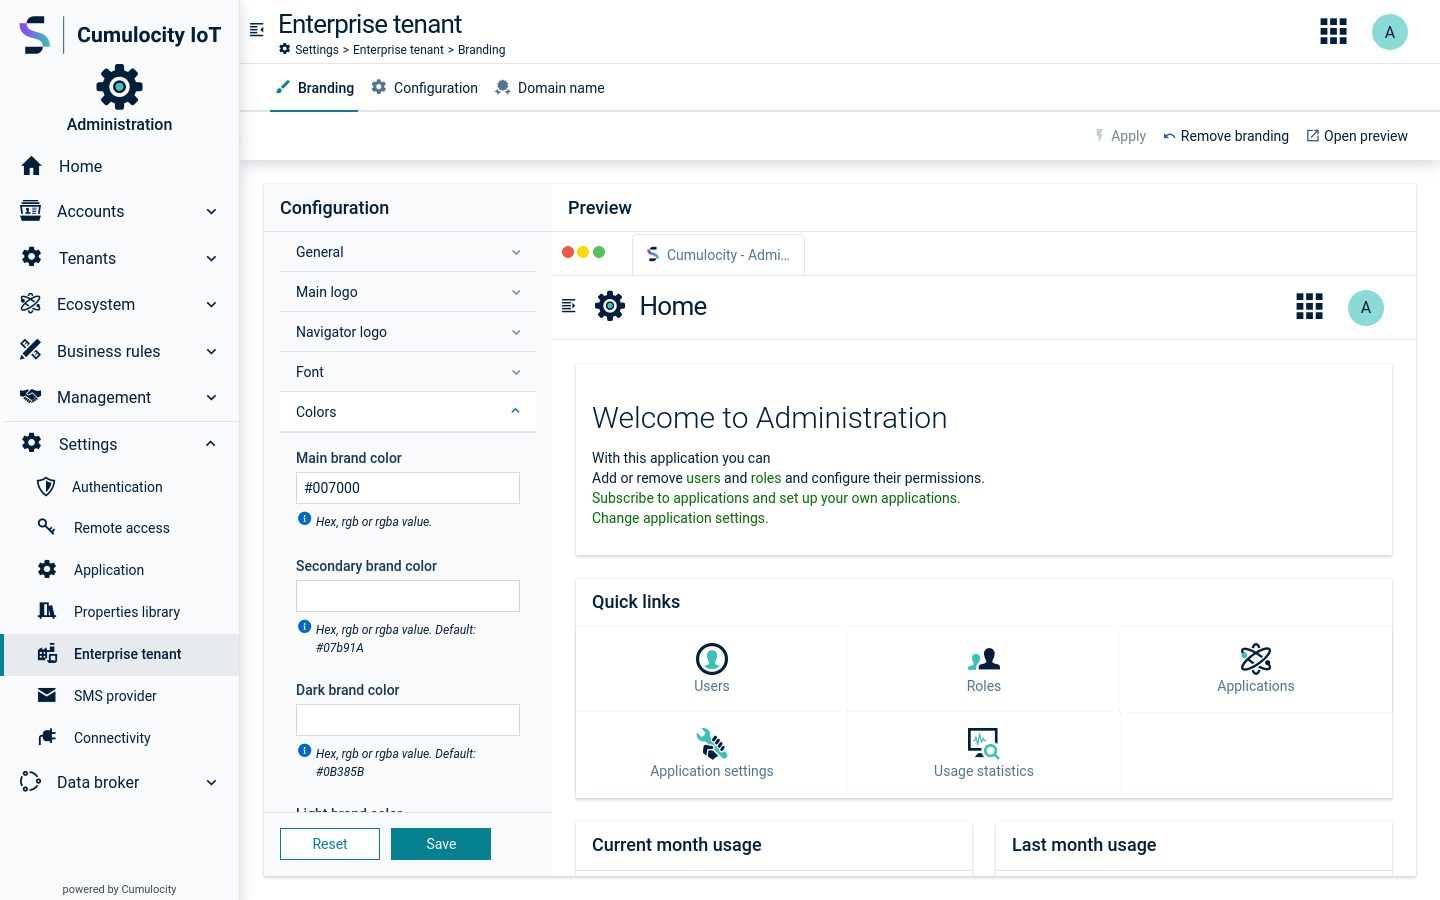Viewport: 1440px width, 900px height.
Task: Click the Authentication shield icon
Action: tap(46, 487)
